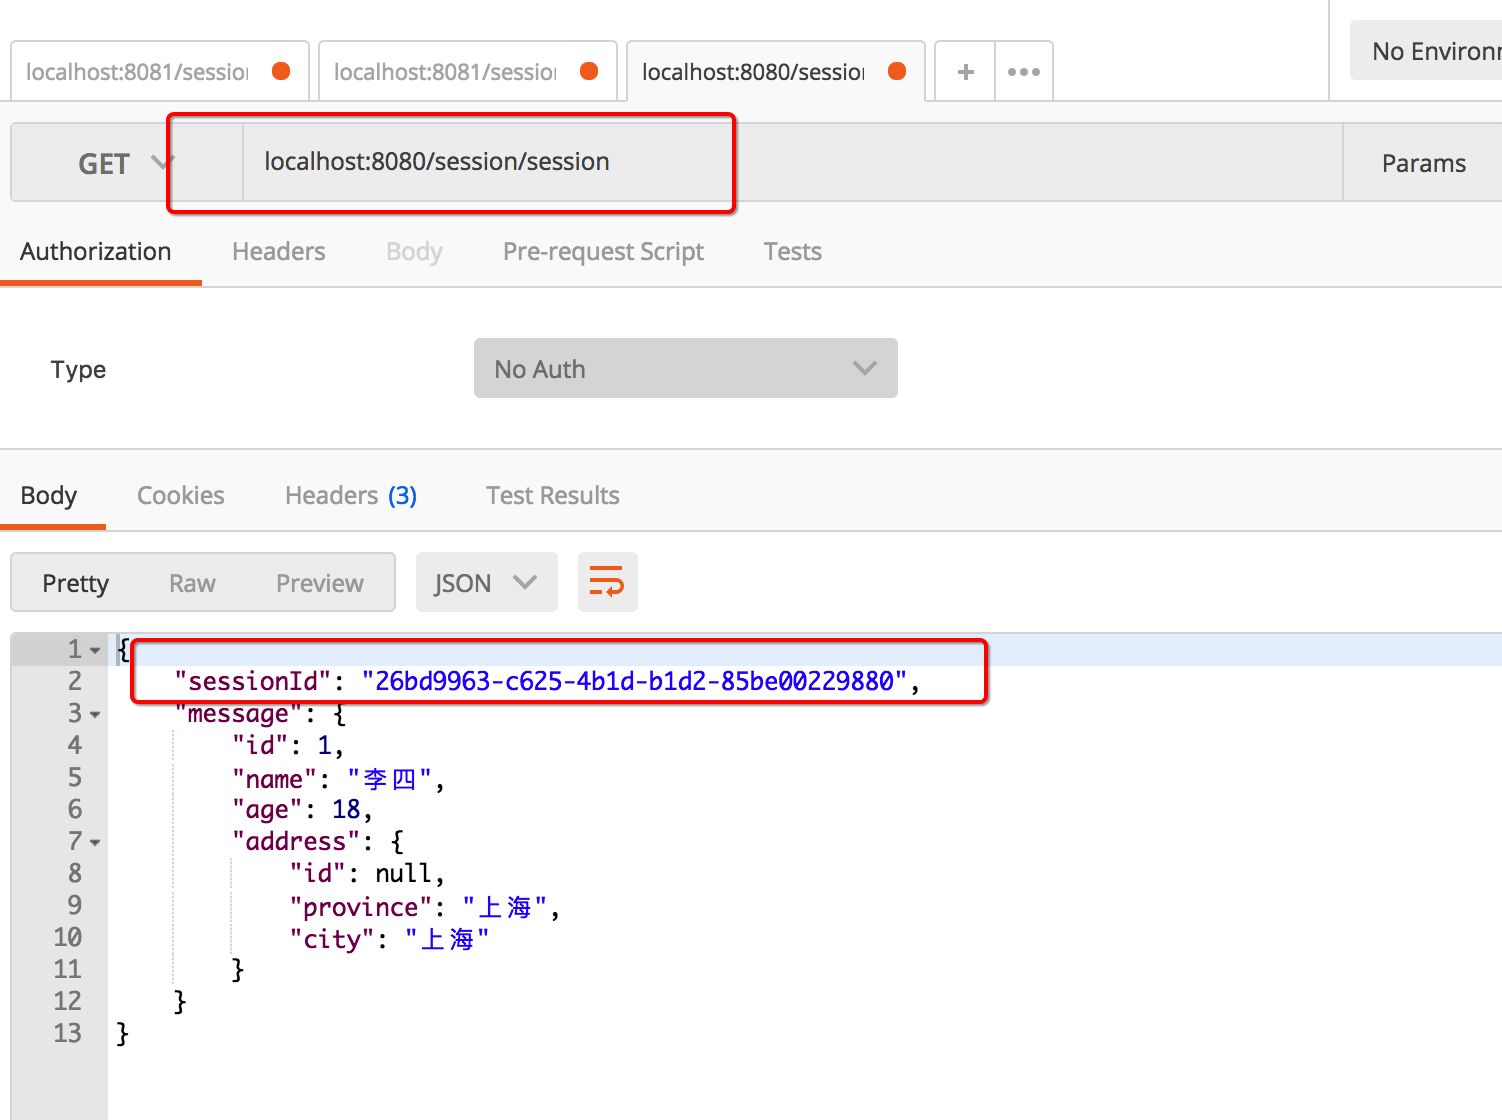Click the Params button
Image resolution: width=1502 pixels, height=1120 pixels.
click(1423, 163)
